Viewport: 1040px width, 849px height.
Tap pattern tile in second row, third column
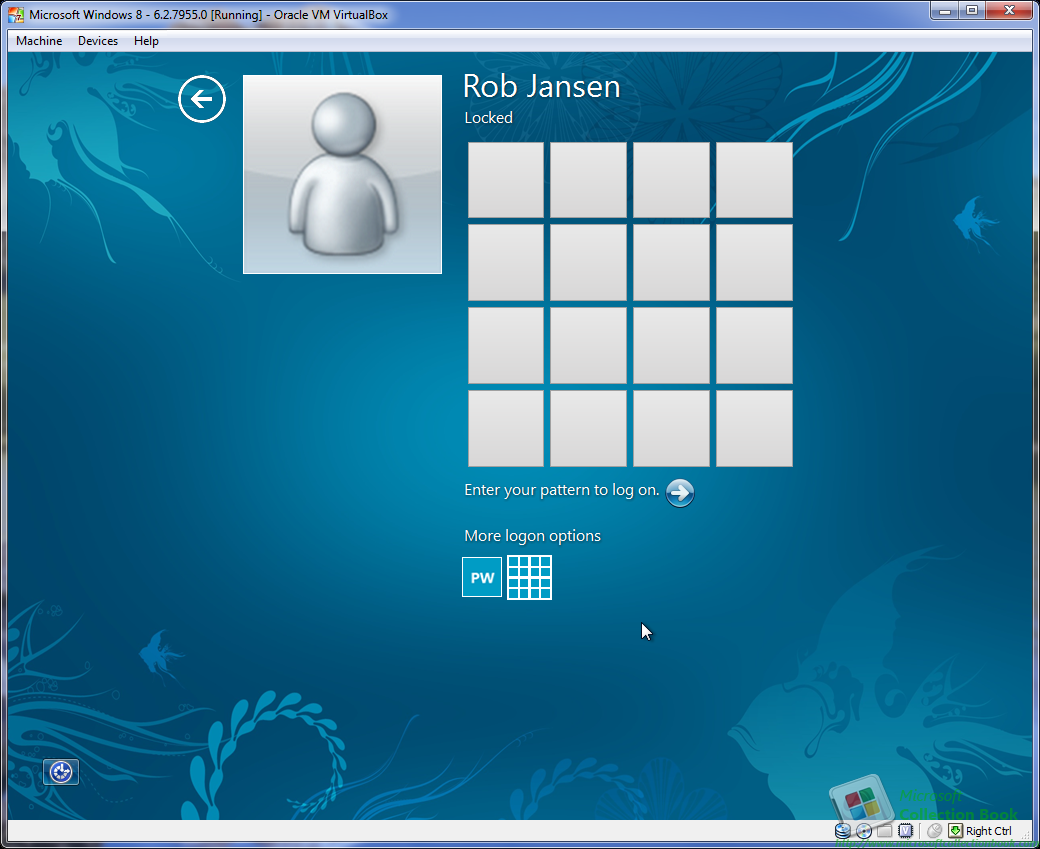point(671,263)
